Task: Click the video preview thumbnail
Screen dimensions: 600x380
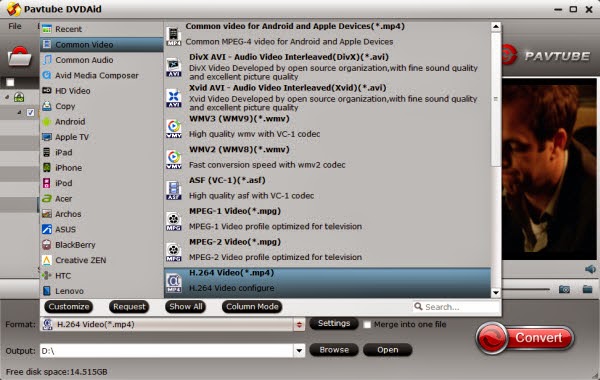Action: 549,169
